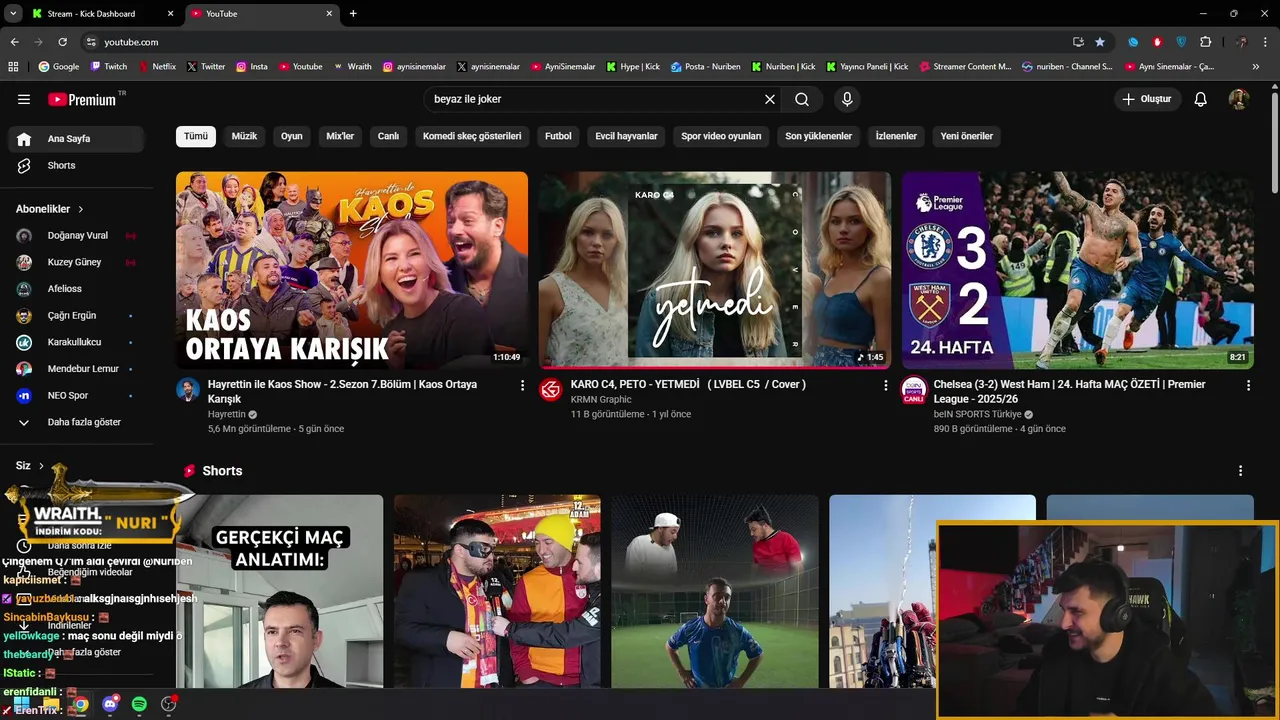Select the Canlı filter chip
Viewport: 1280px width, 720px height.
click(388, 136)
